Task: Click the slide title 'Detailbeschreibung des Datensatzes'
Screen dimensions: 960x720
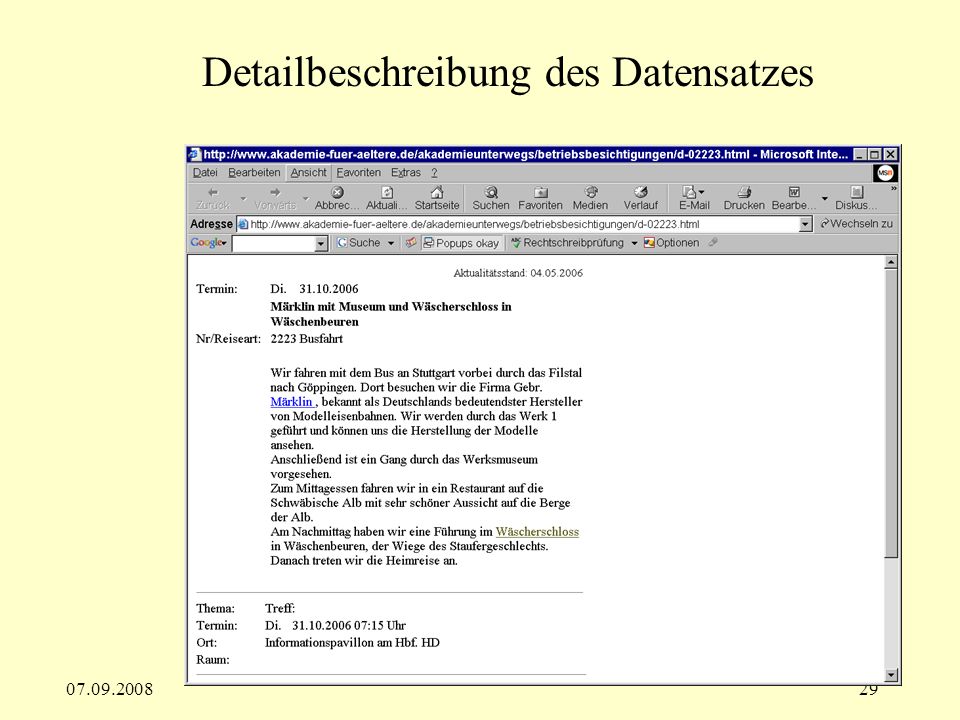Action: point(508,73)
